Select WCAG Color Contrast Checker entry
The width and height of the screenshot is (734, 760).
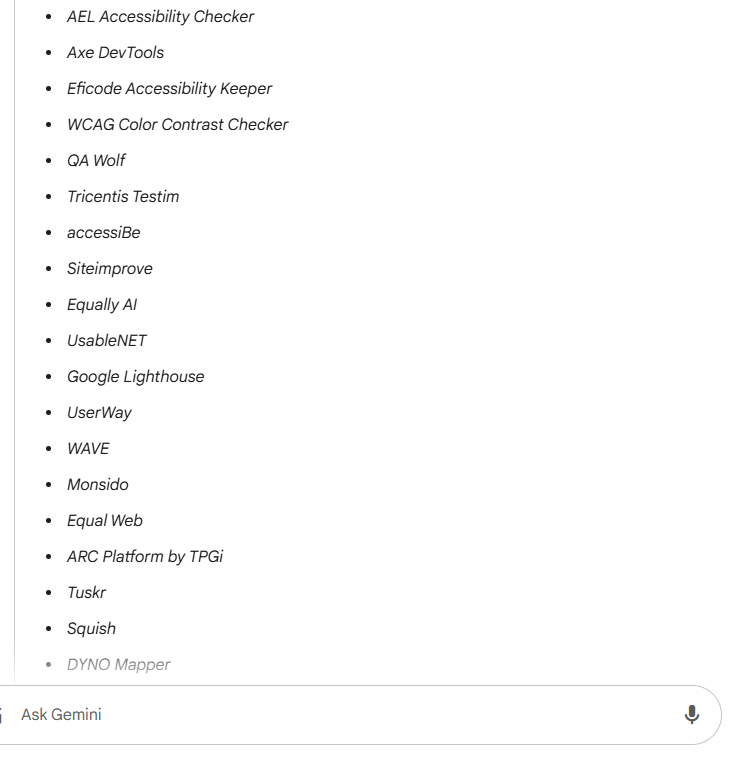[177, 125]
